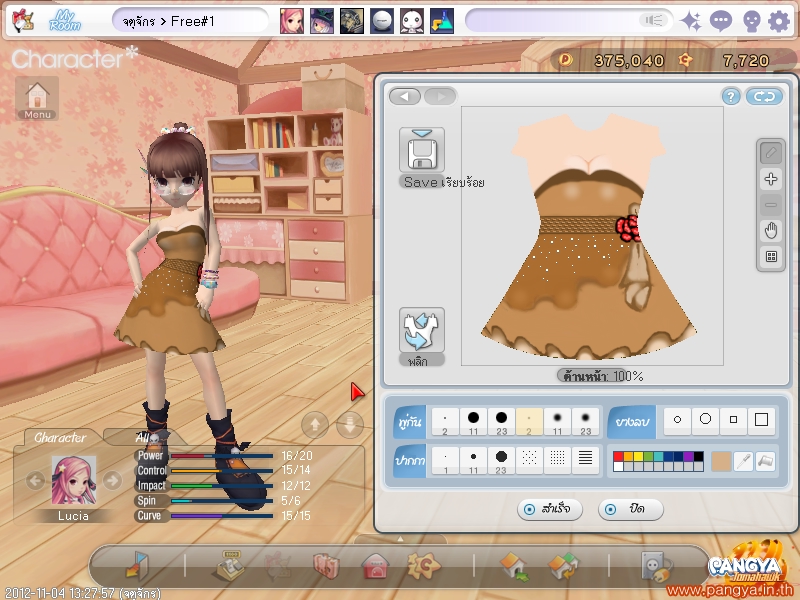Click the pink-haired girl avatar in top bar
800x600 pixels.
[291, 21]
